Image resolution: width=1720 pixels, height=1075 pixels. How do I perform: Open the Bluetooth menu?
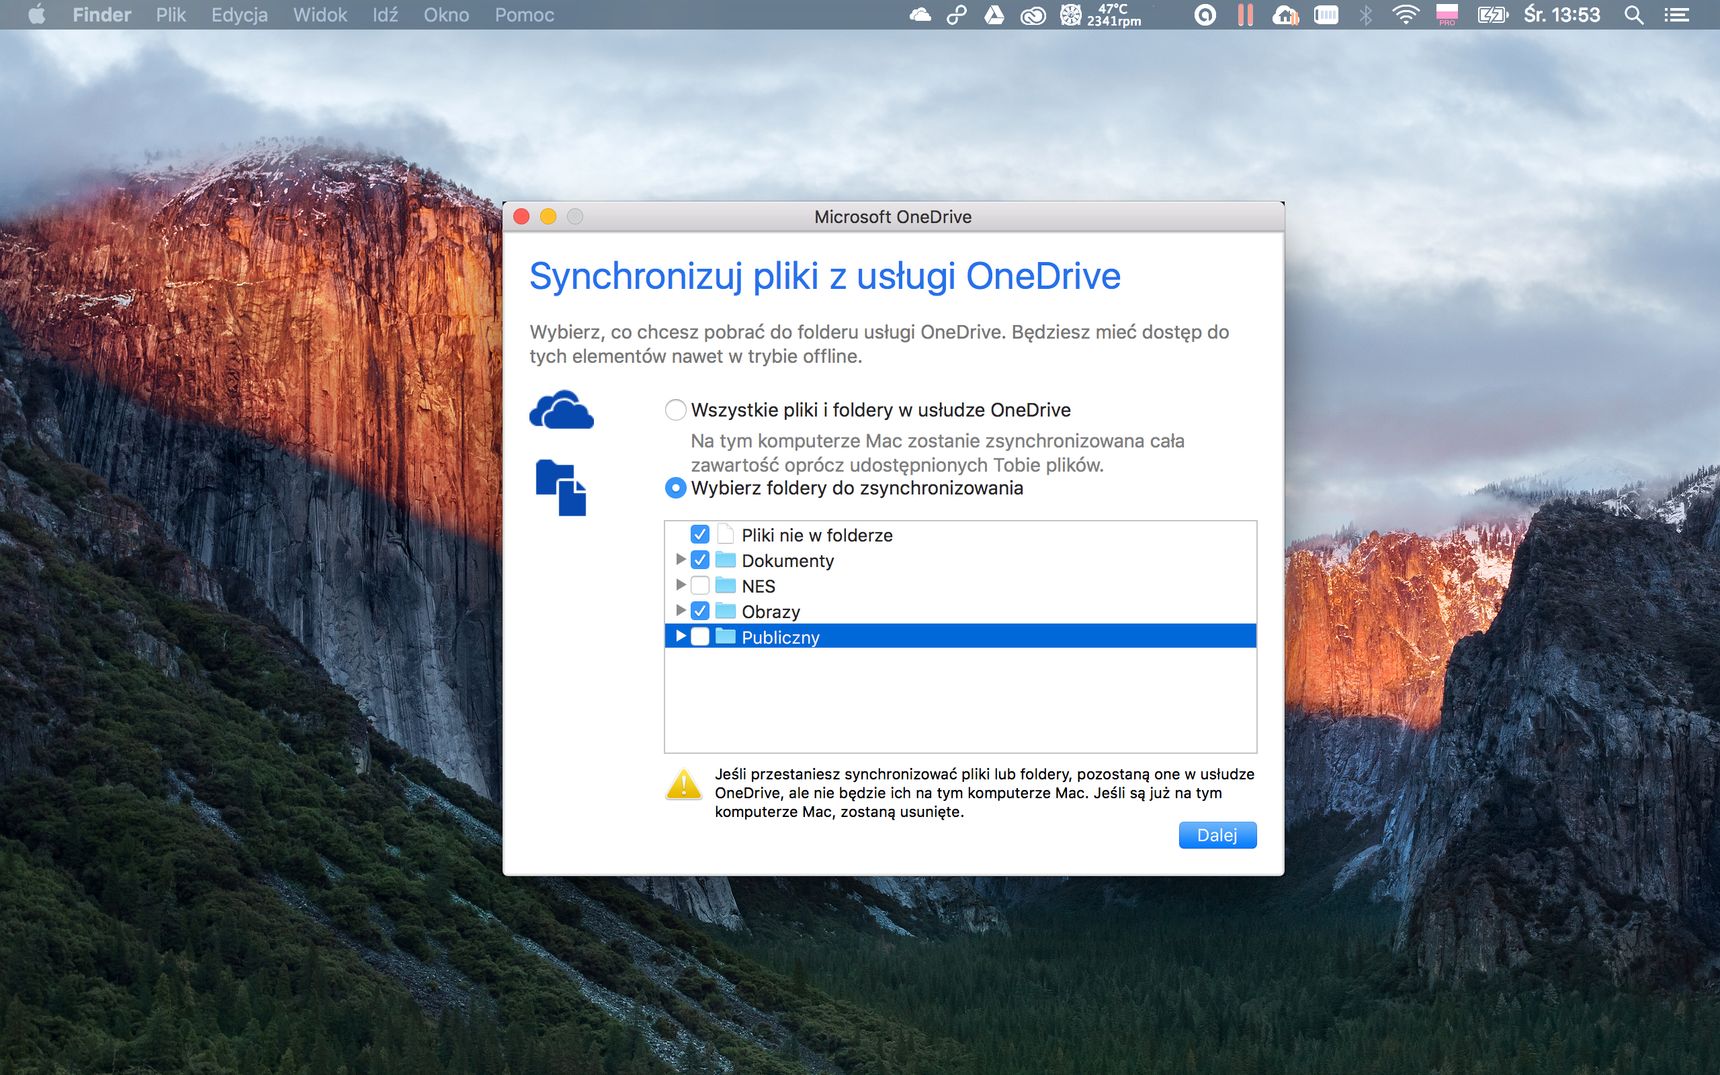pos(1366,15)
